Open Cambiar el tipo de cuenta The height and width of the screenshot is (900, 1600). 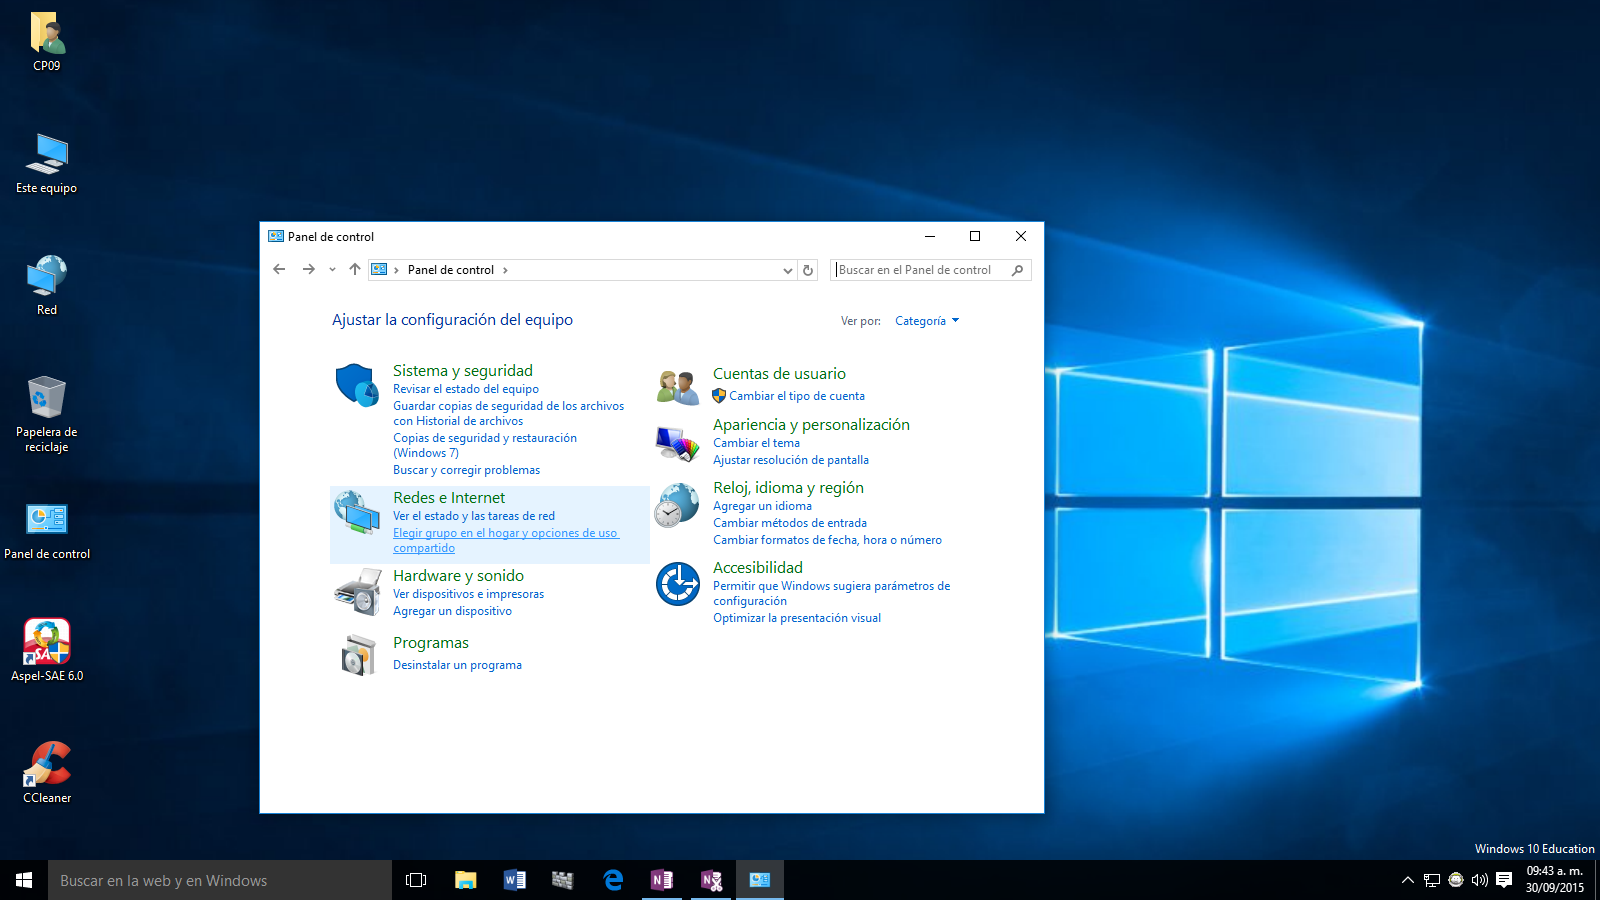[797, 396]
